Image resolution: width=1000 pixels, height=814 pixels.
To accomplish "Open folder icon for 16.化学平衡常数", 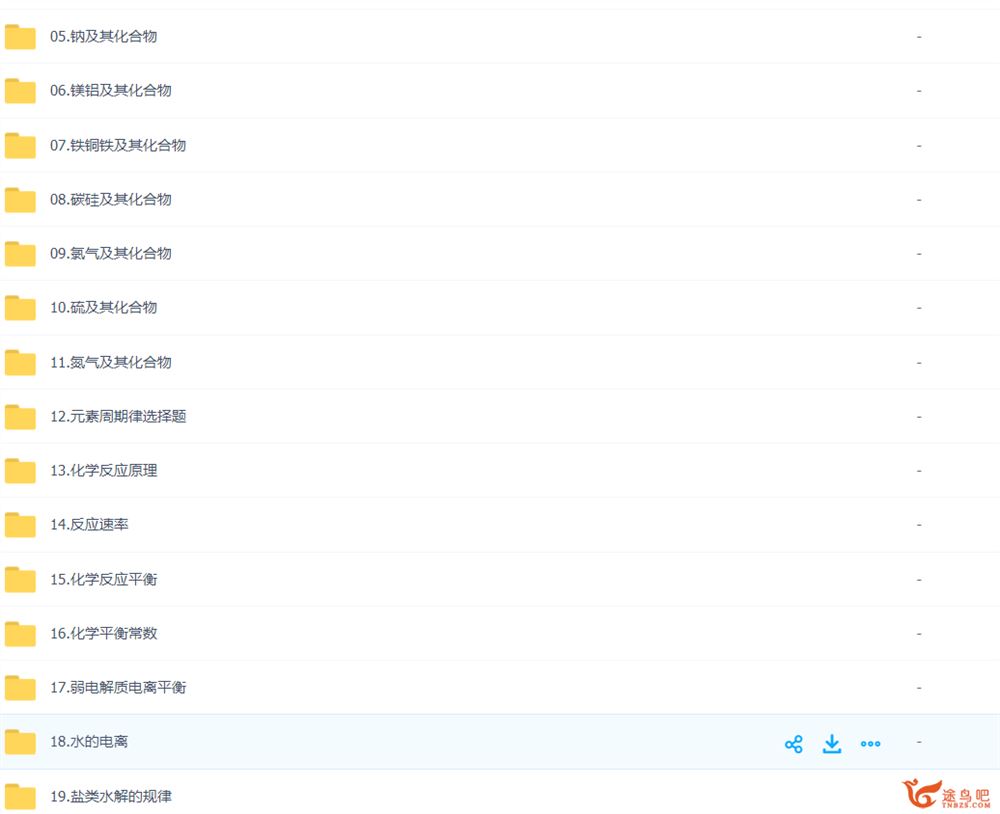I will [20, 633].
